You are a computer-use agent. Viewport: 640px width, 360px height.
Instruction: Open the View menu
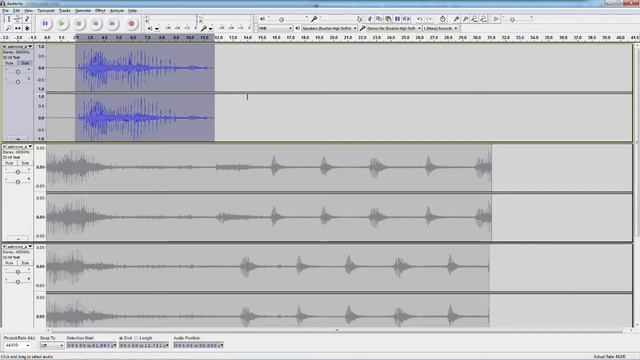(x=29, y=11)
